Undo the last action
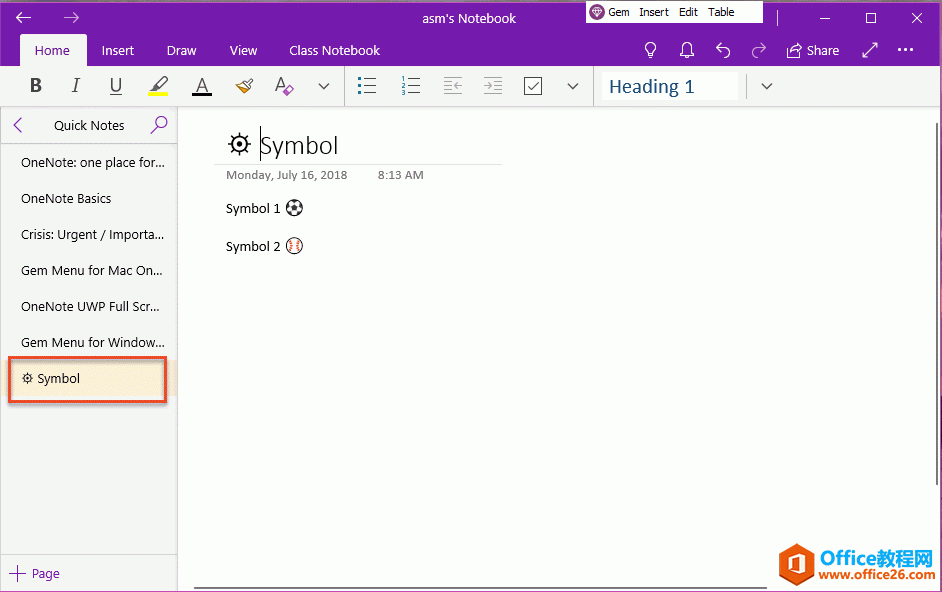 click(x=722, y=50)
